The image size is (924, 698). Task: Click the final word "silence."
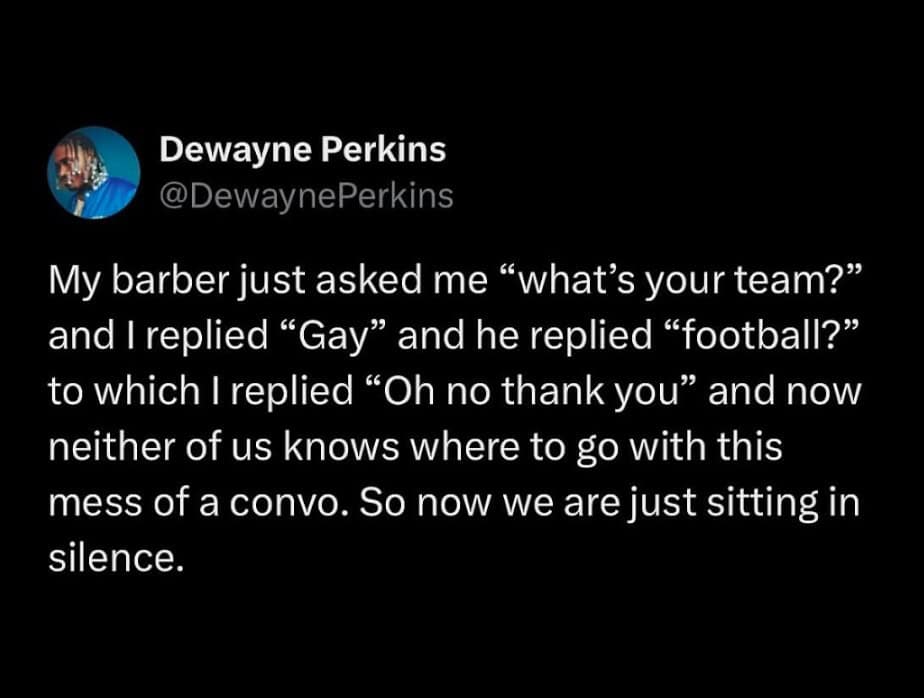[x=114, y=558]
